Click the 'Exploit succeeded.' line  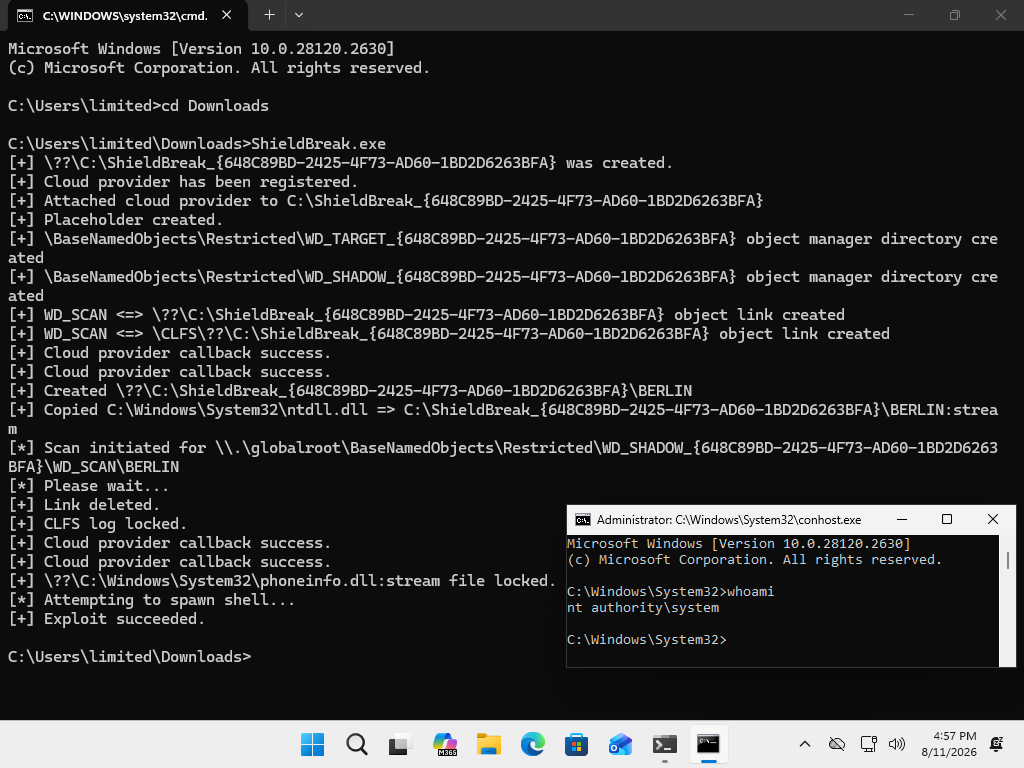(106, 618)
